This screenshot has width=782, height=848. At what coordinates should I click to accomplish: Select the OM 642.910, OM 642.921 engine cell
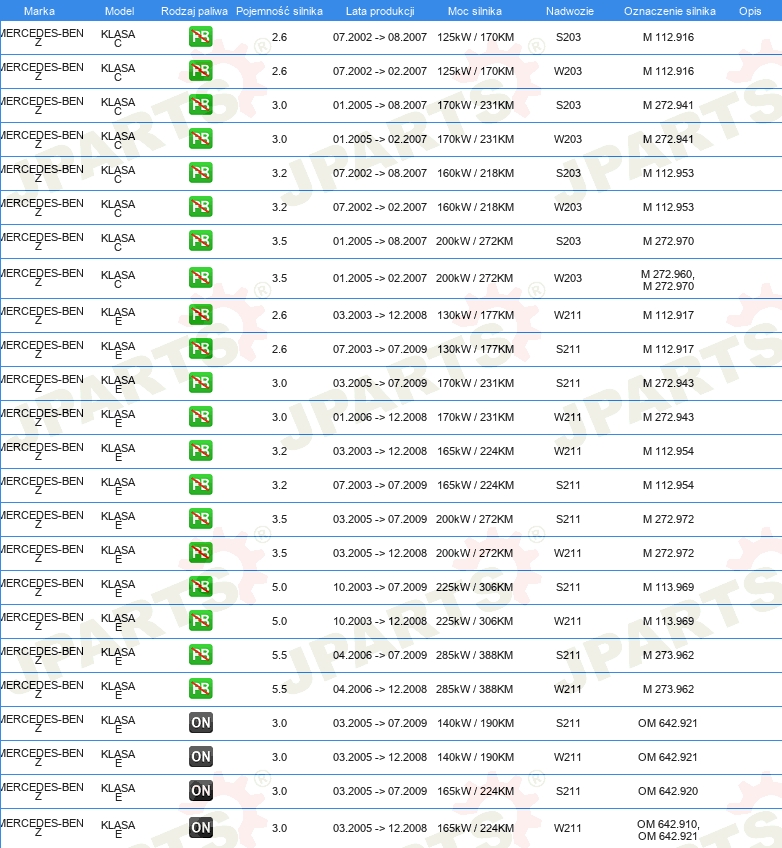pyautogui.click(x=668, y=830)
